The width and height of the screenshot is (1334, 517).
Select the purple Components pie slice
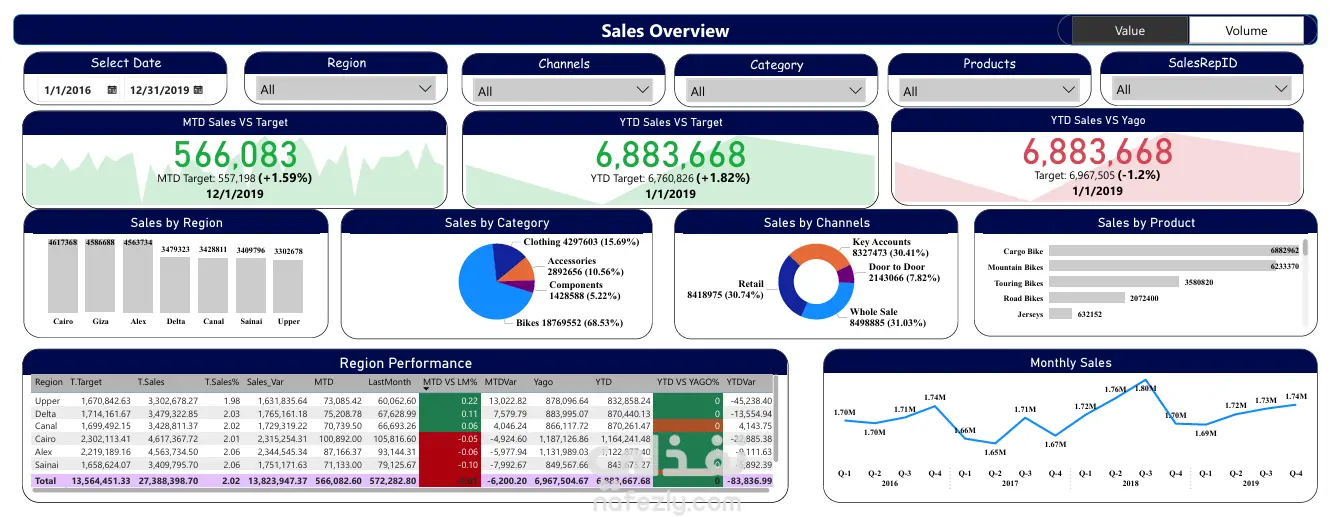tap(523, 287)
